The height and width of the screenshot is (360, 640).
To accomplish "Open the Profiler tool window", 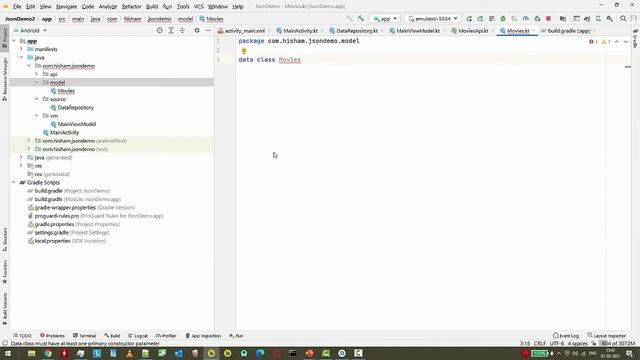I will tap(166, 336).
